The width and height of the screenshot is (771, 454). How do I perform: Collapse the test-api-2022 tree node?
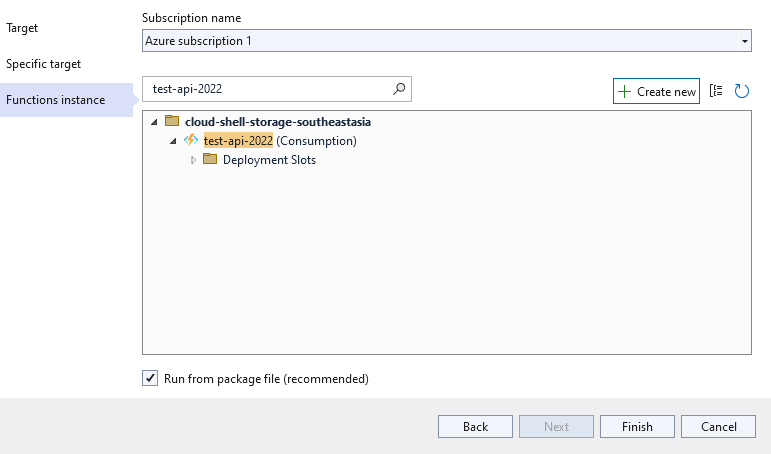[173, 141]
